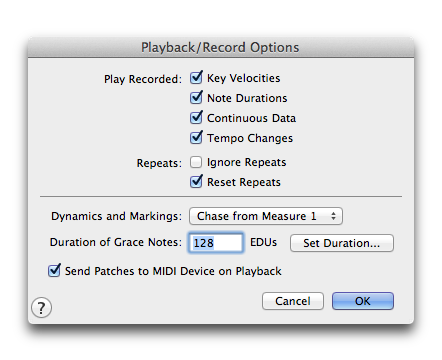Click the Chase from Measure 1 arrows

pos(333,216)
